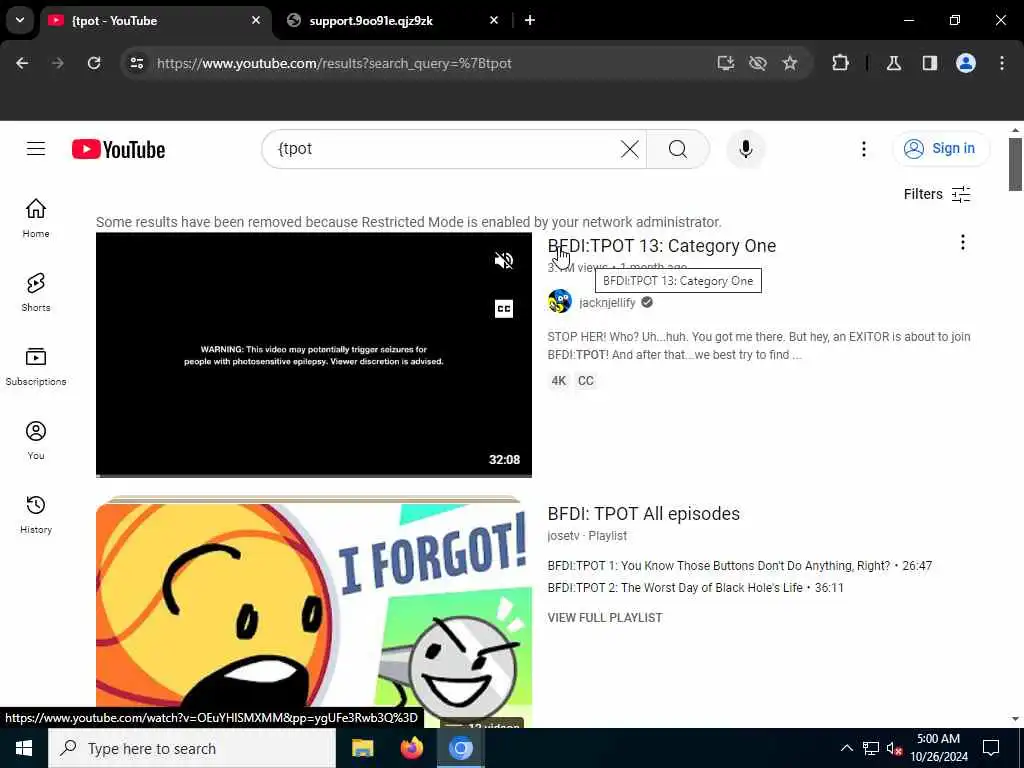The width and height of the screenshot is (1024, 768).
Task: Open History in the sidebar
Action: point(36,515)
